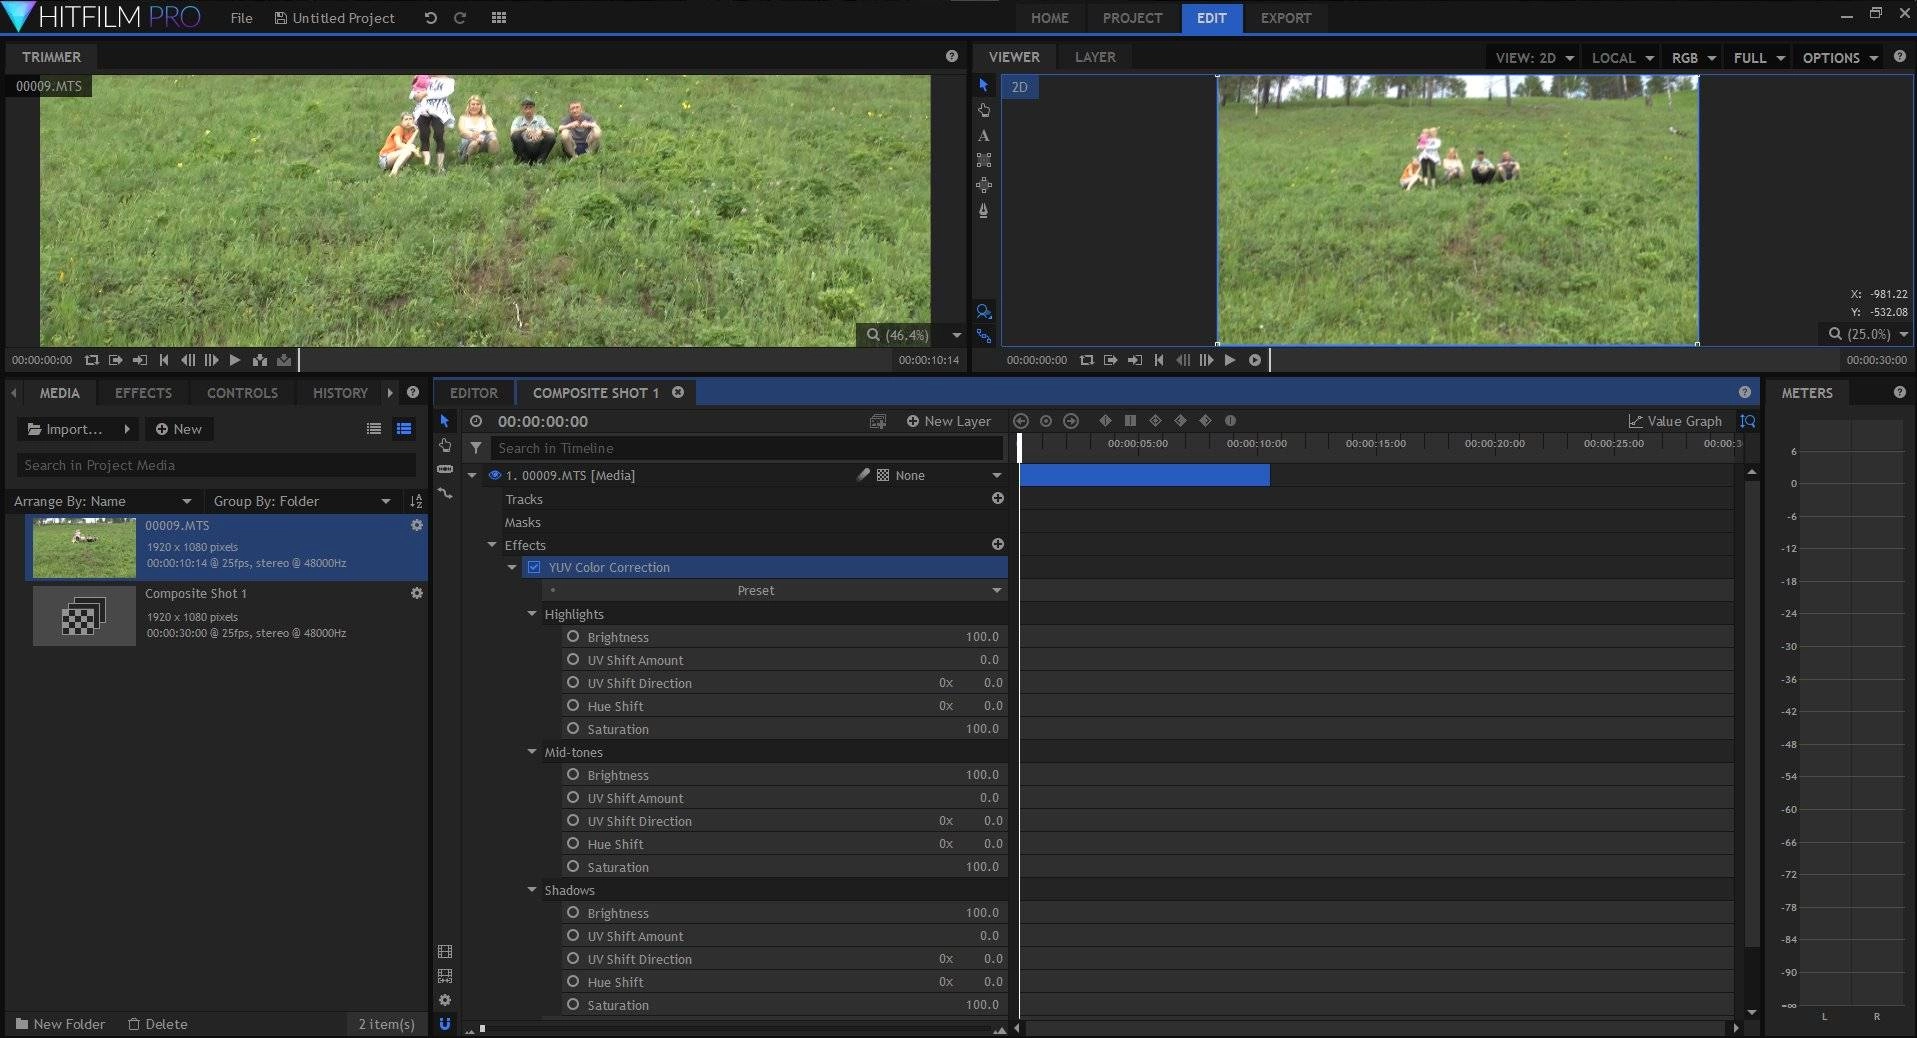Open settings gear for 00009.MTS media

click(417, 525)
